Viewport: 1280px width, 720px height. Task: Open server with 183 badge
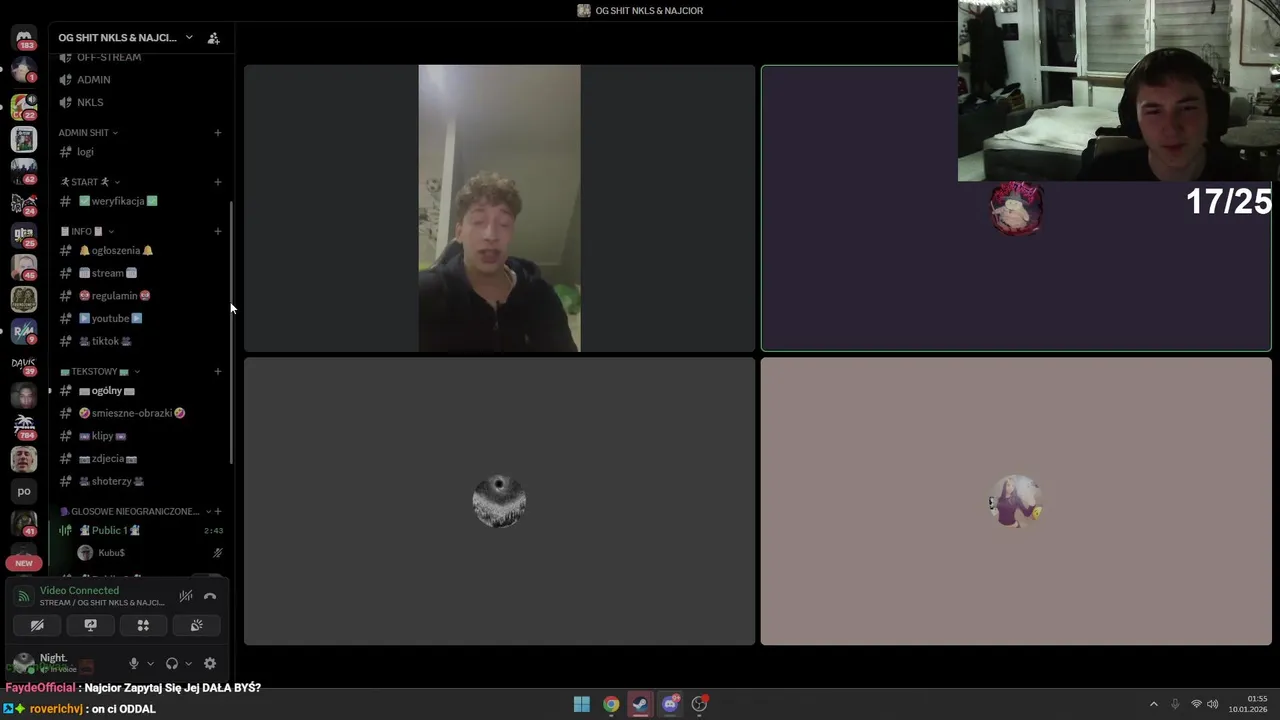pyautogui.click(x=24, y=38)
